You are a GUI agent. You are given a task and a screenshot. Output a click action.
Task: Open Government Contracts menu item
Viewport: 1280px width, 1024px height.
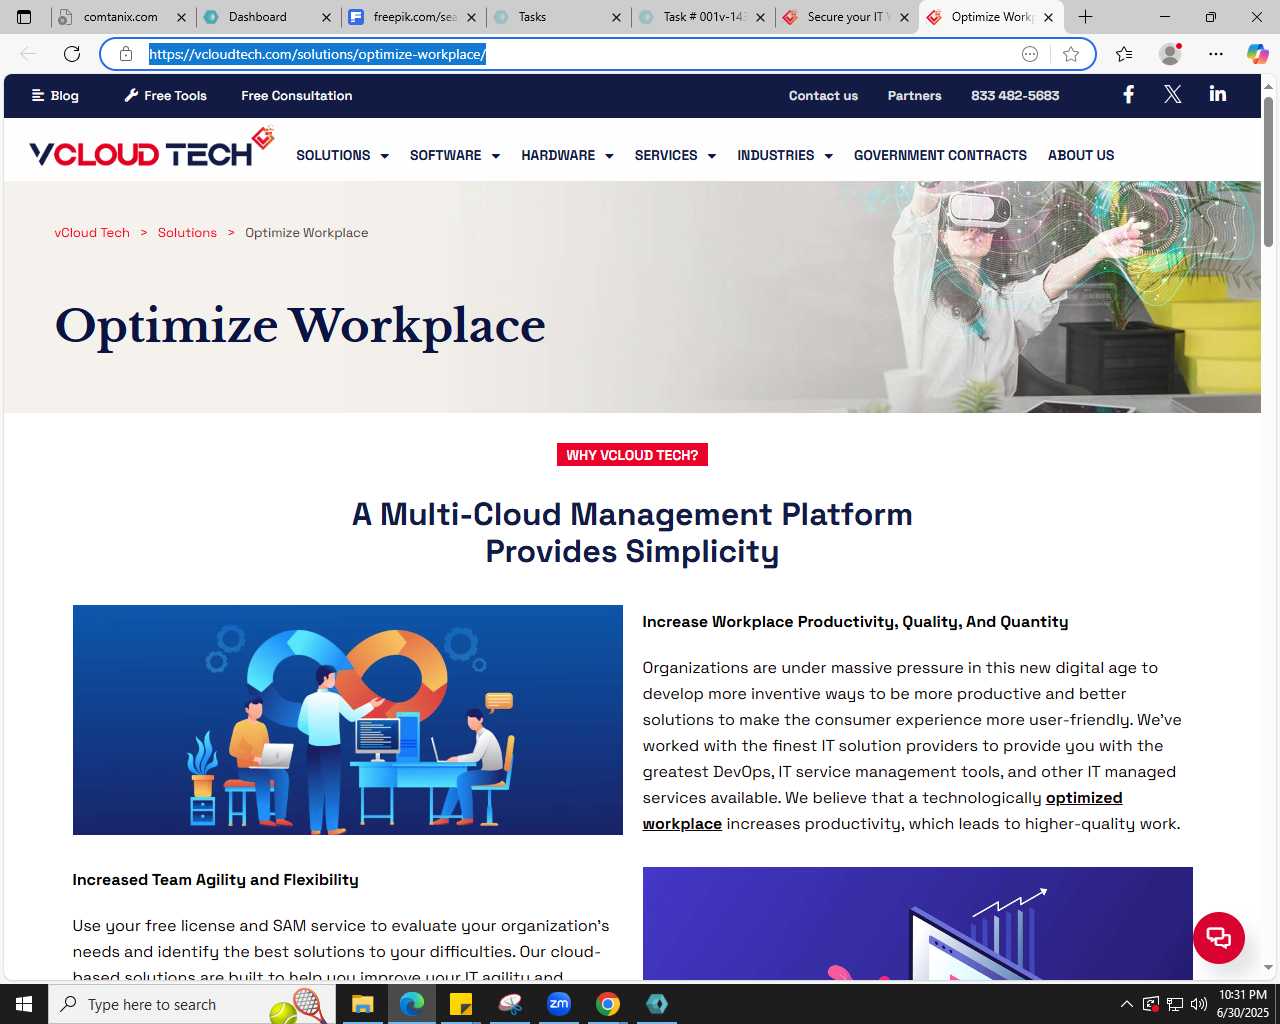[940, 155]
